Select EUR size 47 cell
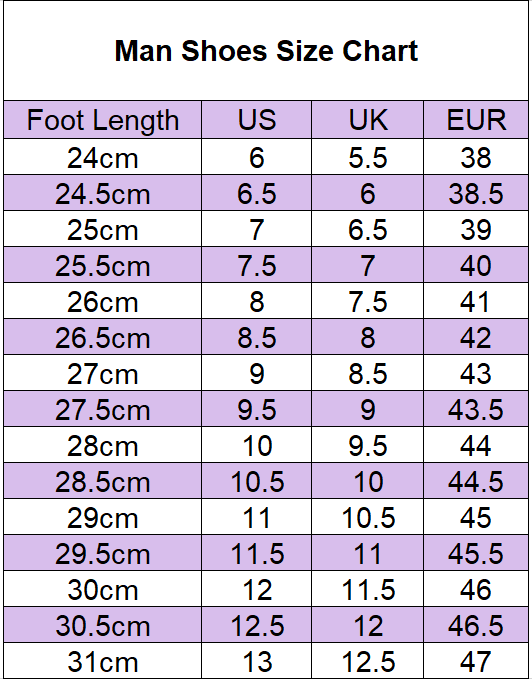532x682 pixels. 476,662
